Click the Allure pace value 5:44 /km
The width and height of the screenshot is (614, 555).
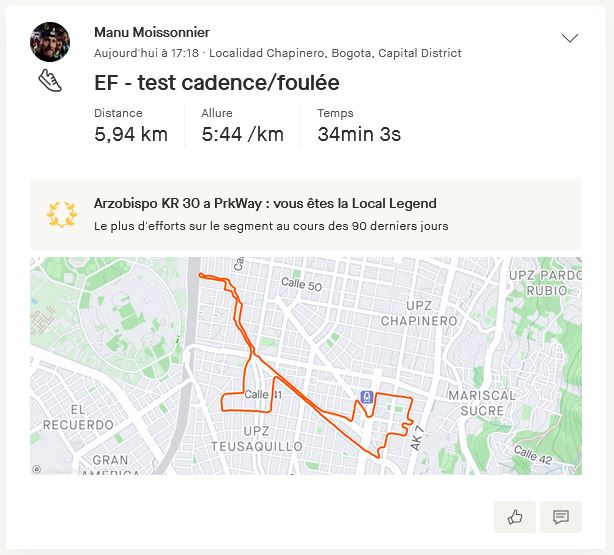242,134
